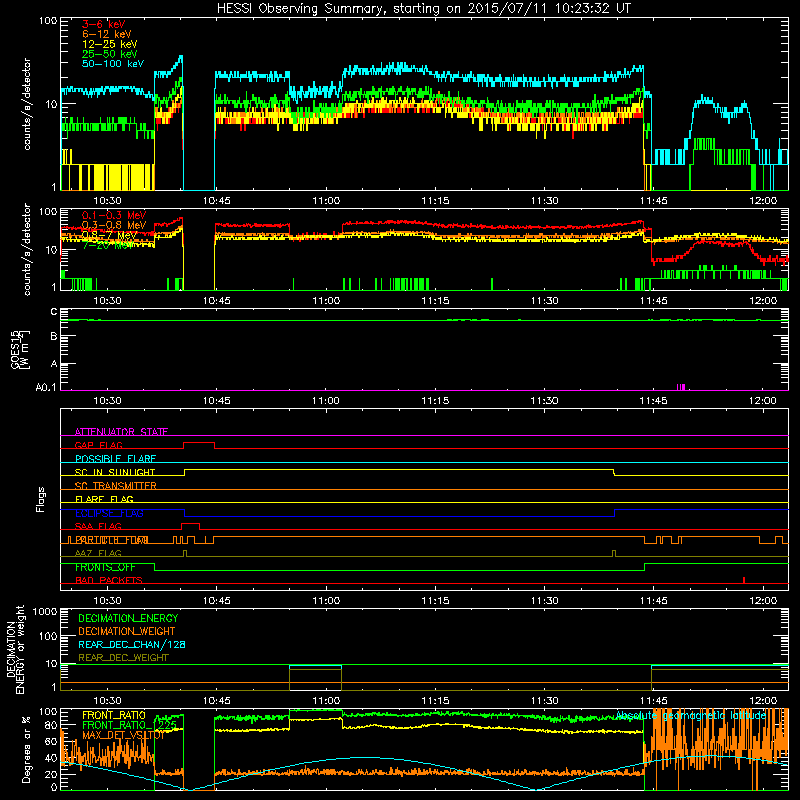Click the FLARE_FLAG label
800x800 pixels.
tap(104, 499)
